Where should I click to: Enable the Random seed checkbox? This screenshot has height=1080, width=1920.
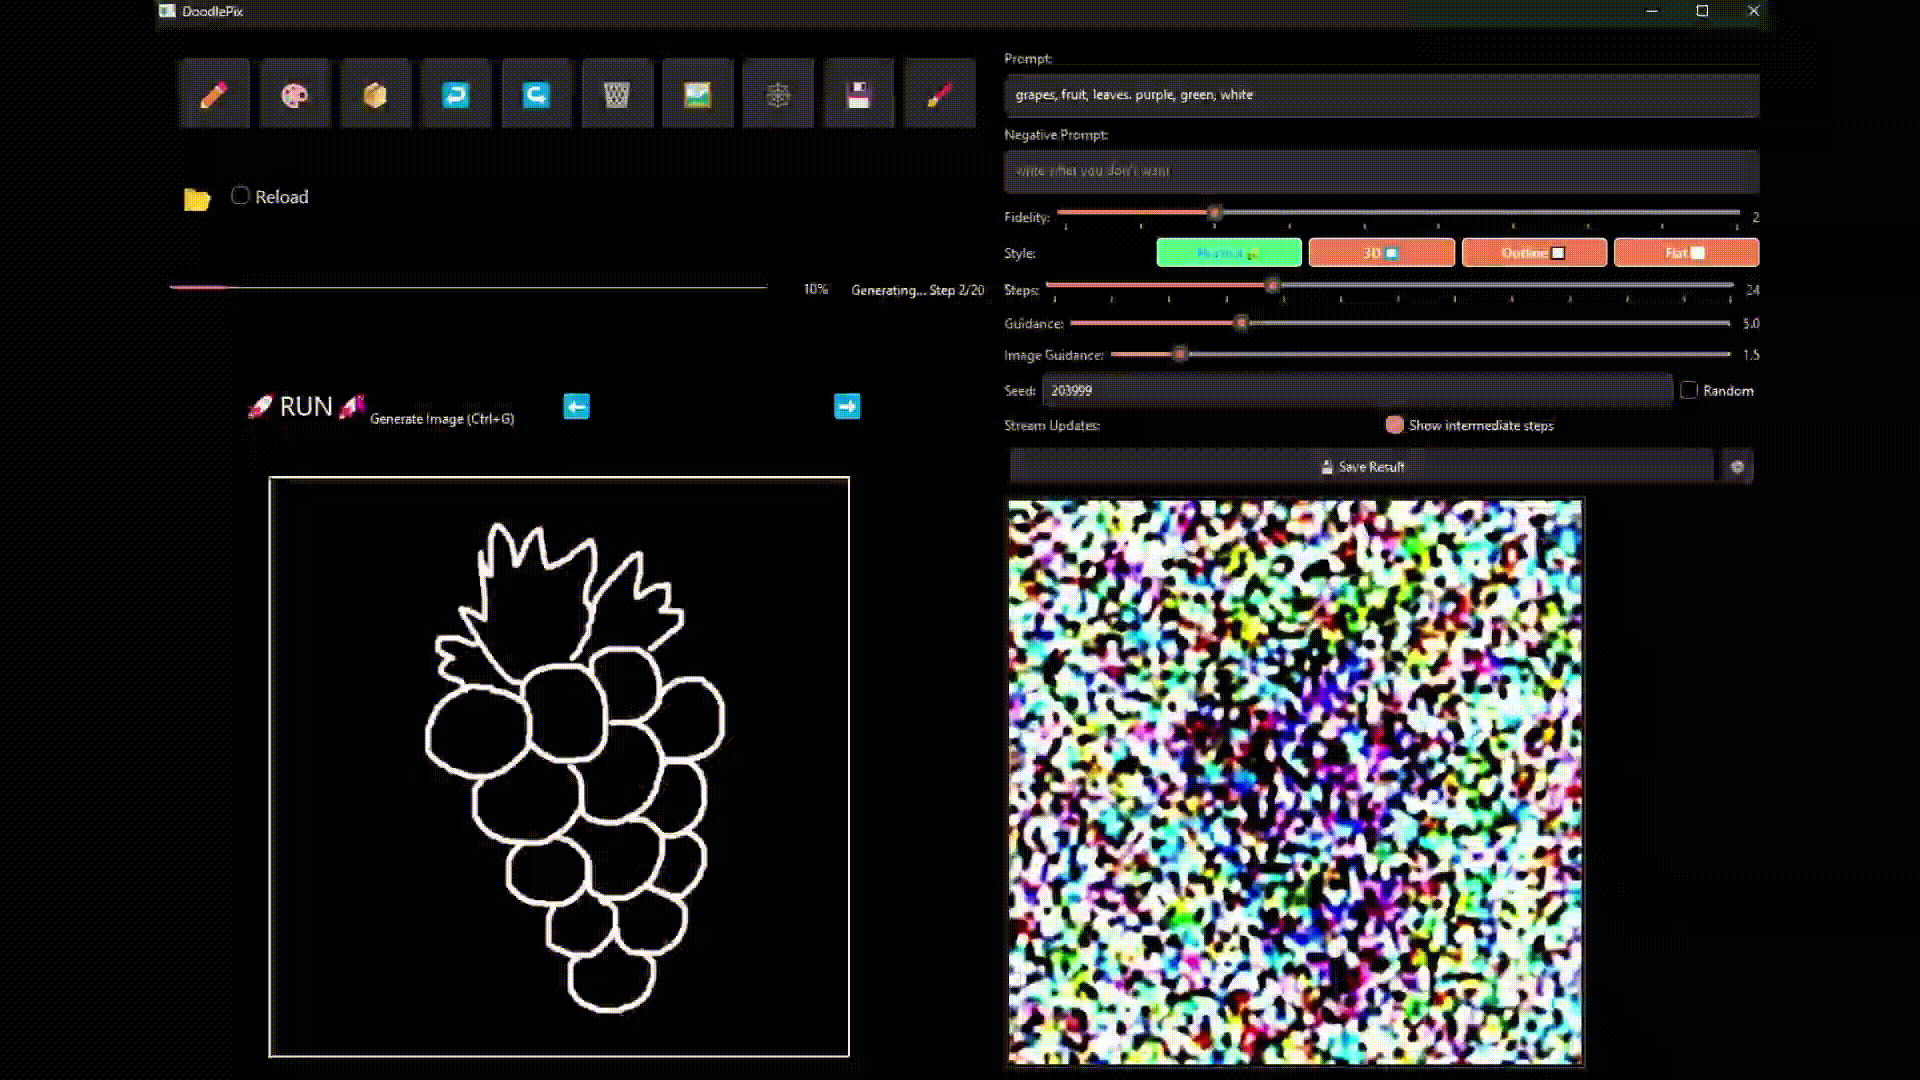point(1689,390)
